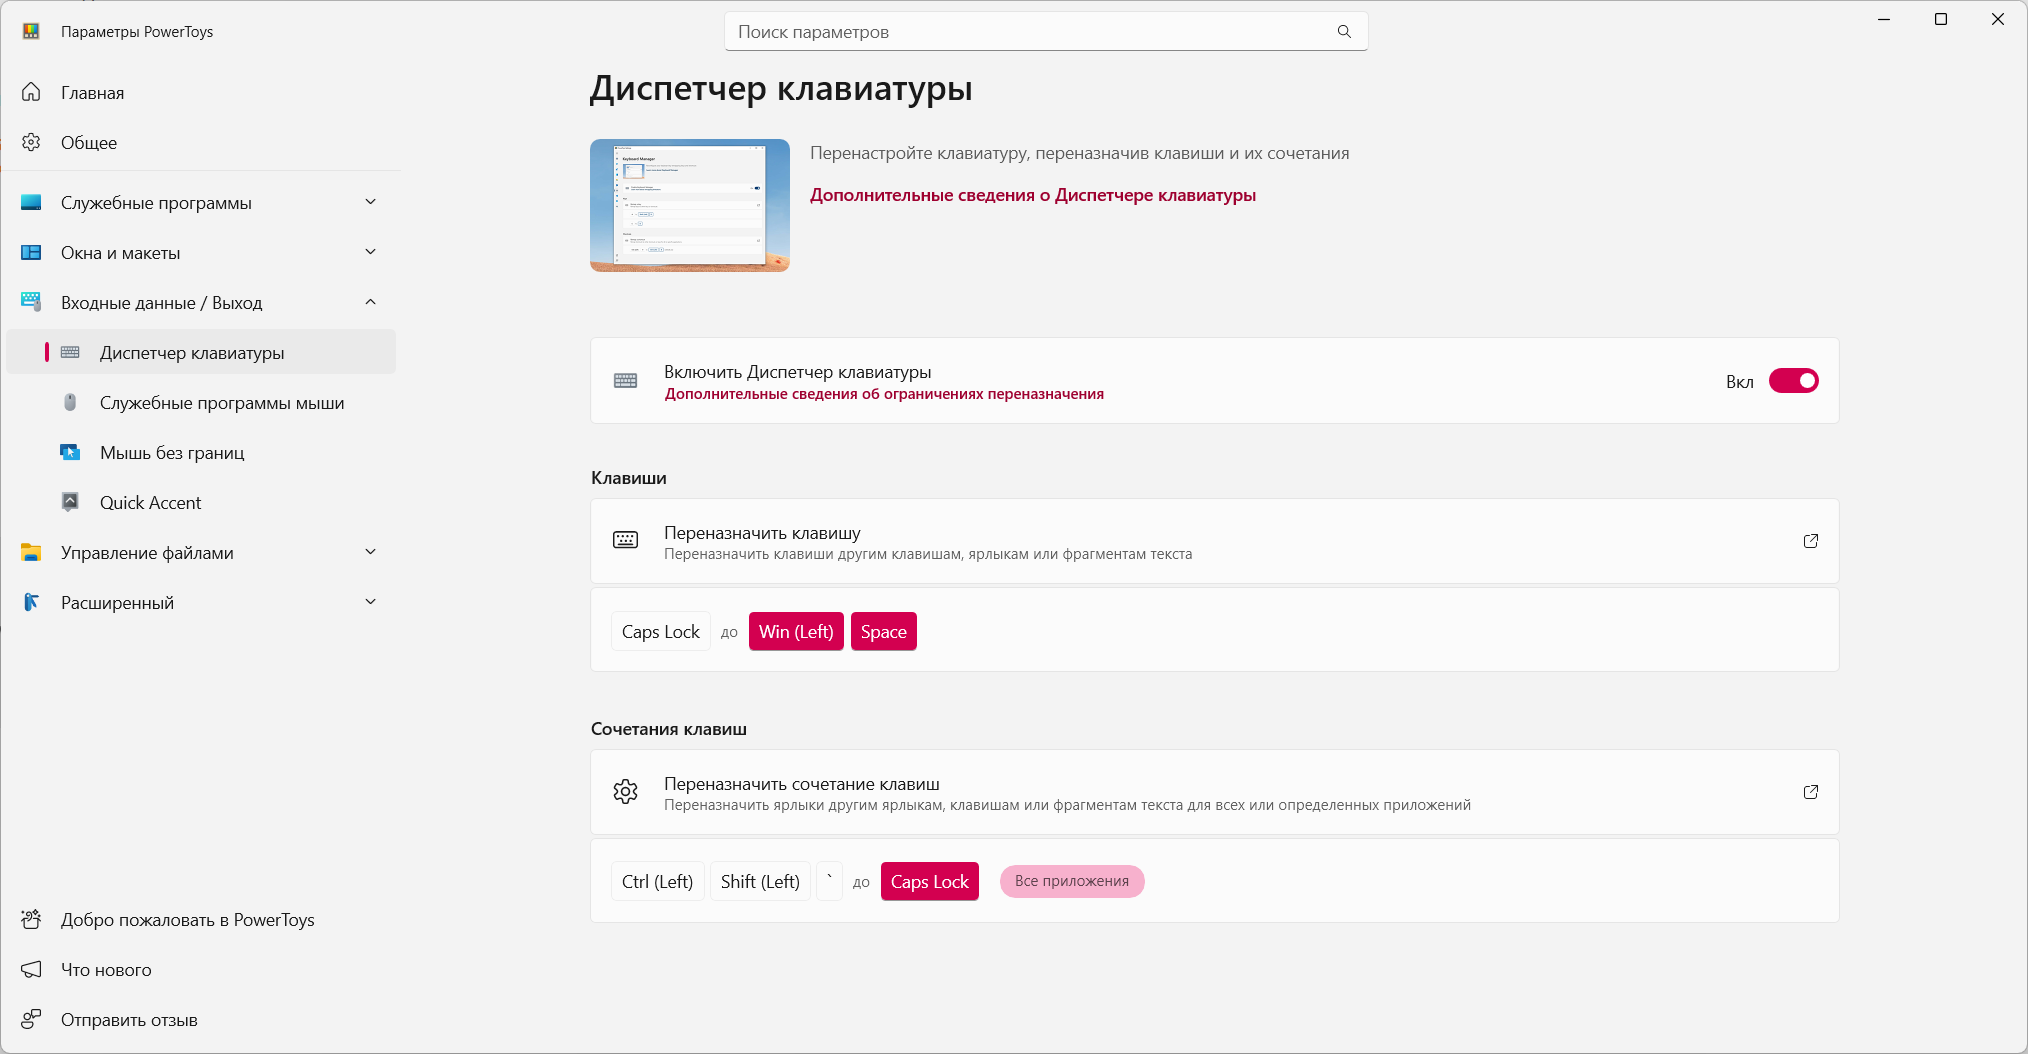
Task: Click the Параметры PowerToys window title
Action: [137, 32]
